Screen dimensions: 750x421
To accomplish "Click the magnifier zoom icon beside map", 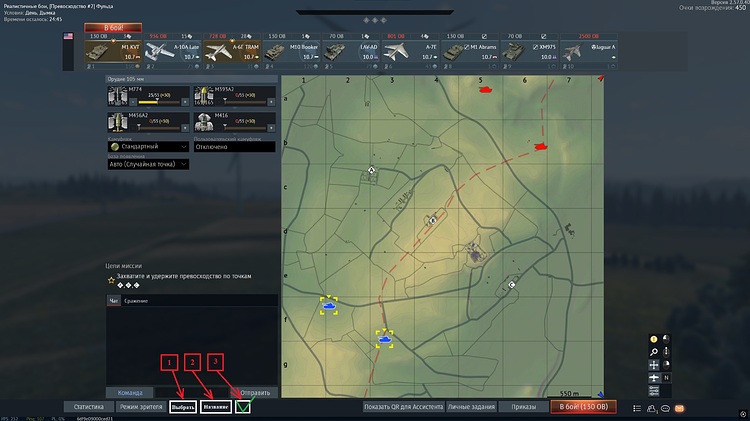I will coord(653,352).
